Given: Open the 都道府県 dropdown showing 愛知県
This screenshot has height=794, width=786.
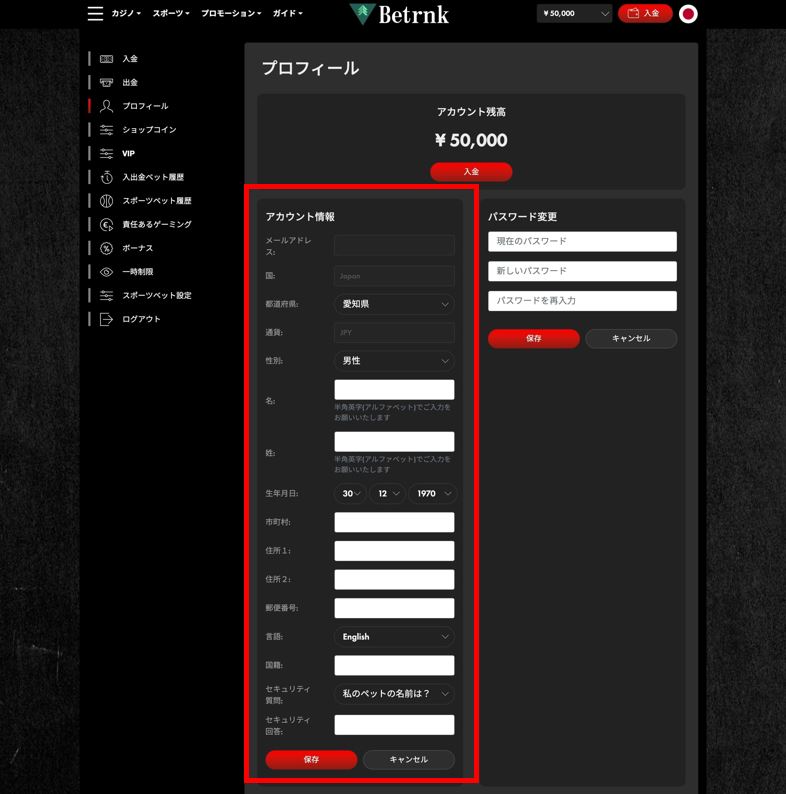Looking at the screenshot, I should tap(394, 304).
